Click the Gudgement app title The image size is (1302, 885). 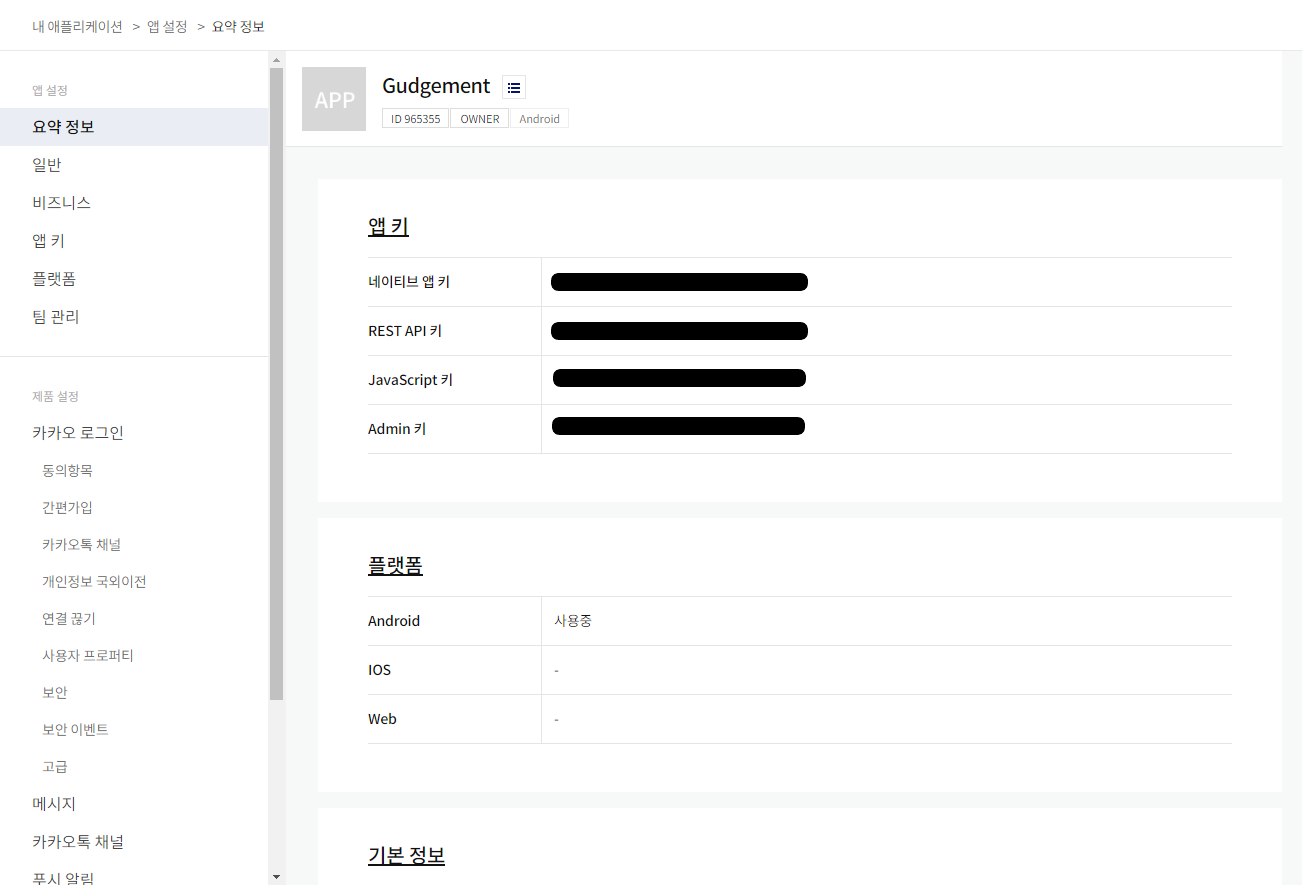point(436,86)
